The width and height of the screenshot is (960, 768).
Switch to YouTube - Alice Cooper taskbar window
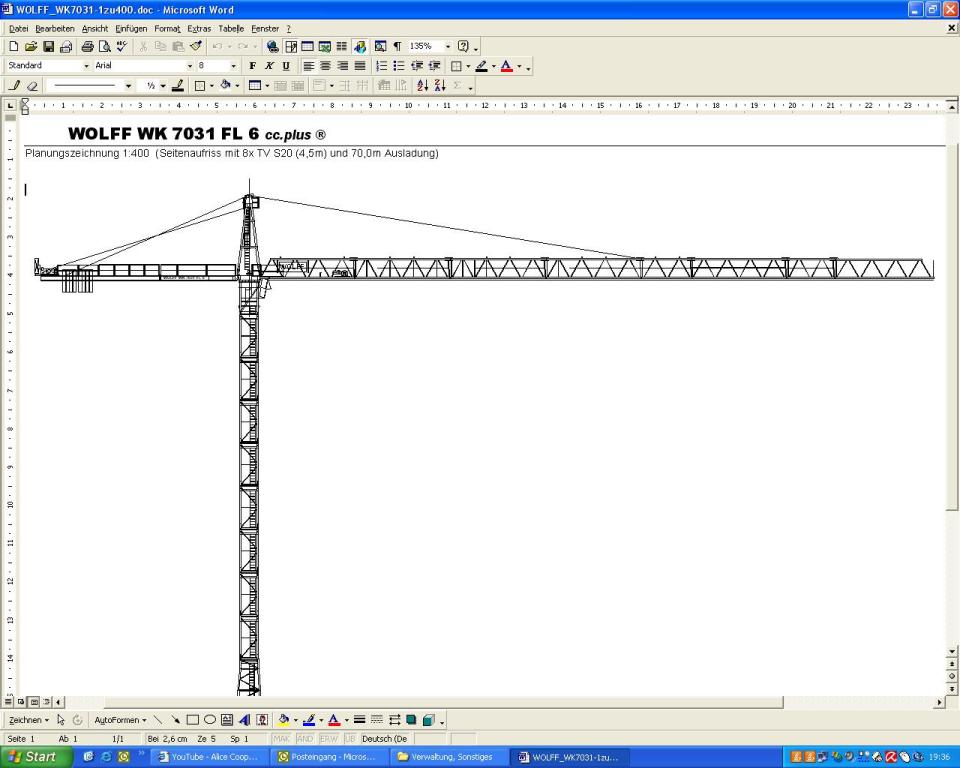click(209, 757)
